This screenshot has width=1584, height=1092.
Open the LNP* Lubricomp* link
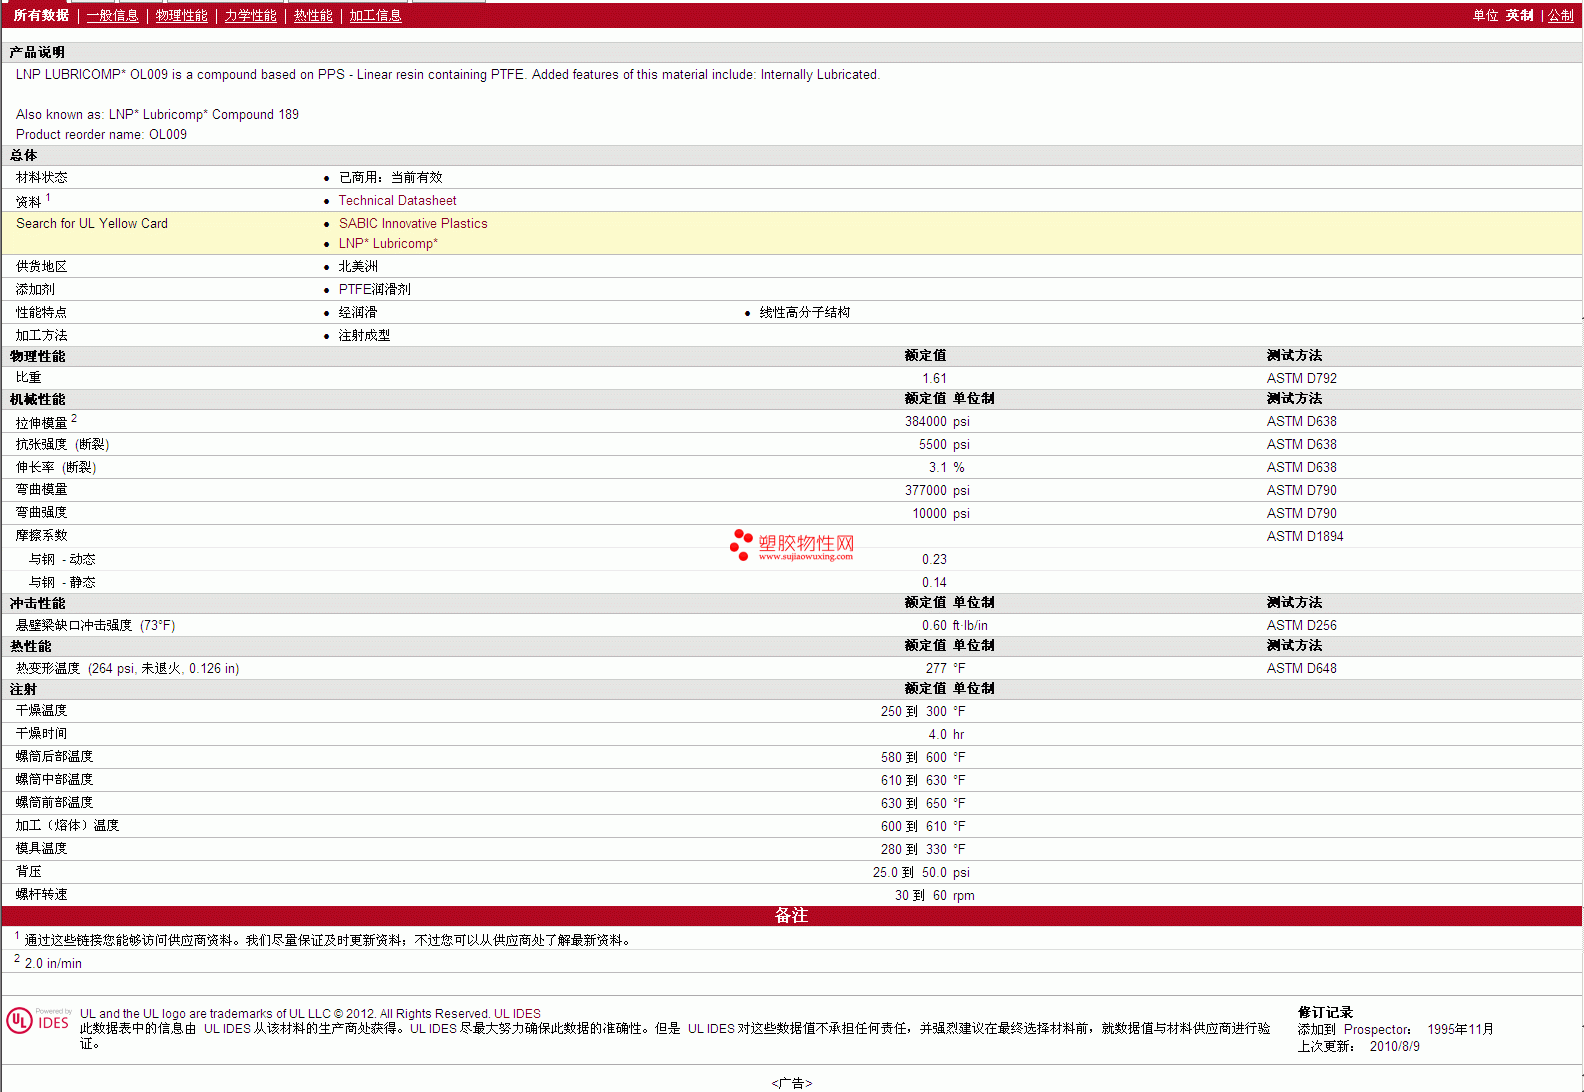388,243
